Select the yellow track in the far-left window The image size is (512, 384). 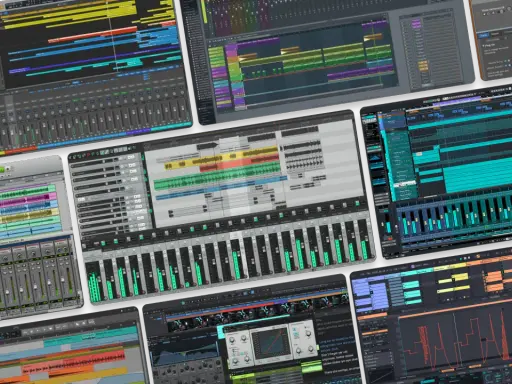(30, 216)
